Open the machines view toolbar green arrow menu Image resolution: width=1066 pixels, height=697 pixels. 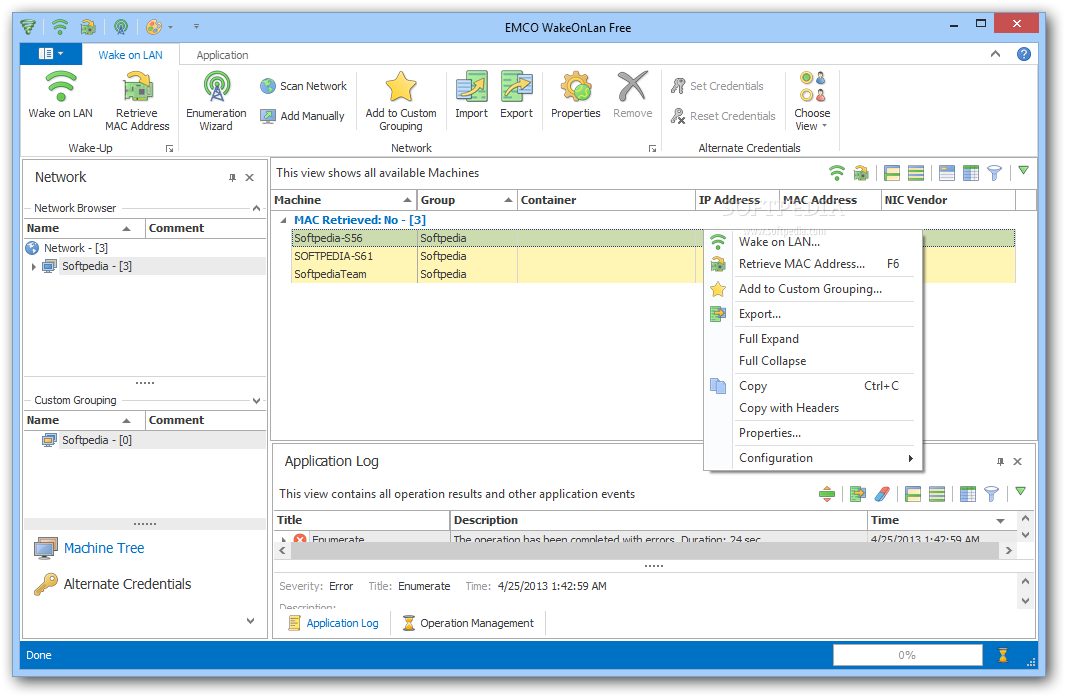[1023, 171]
